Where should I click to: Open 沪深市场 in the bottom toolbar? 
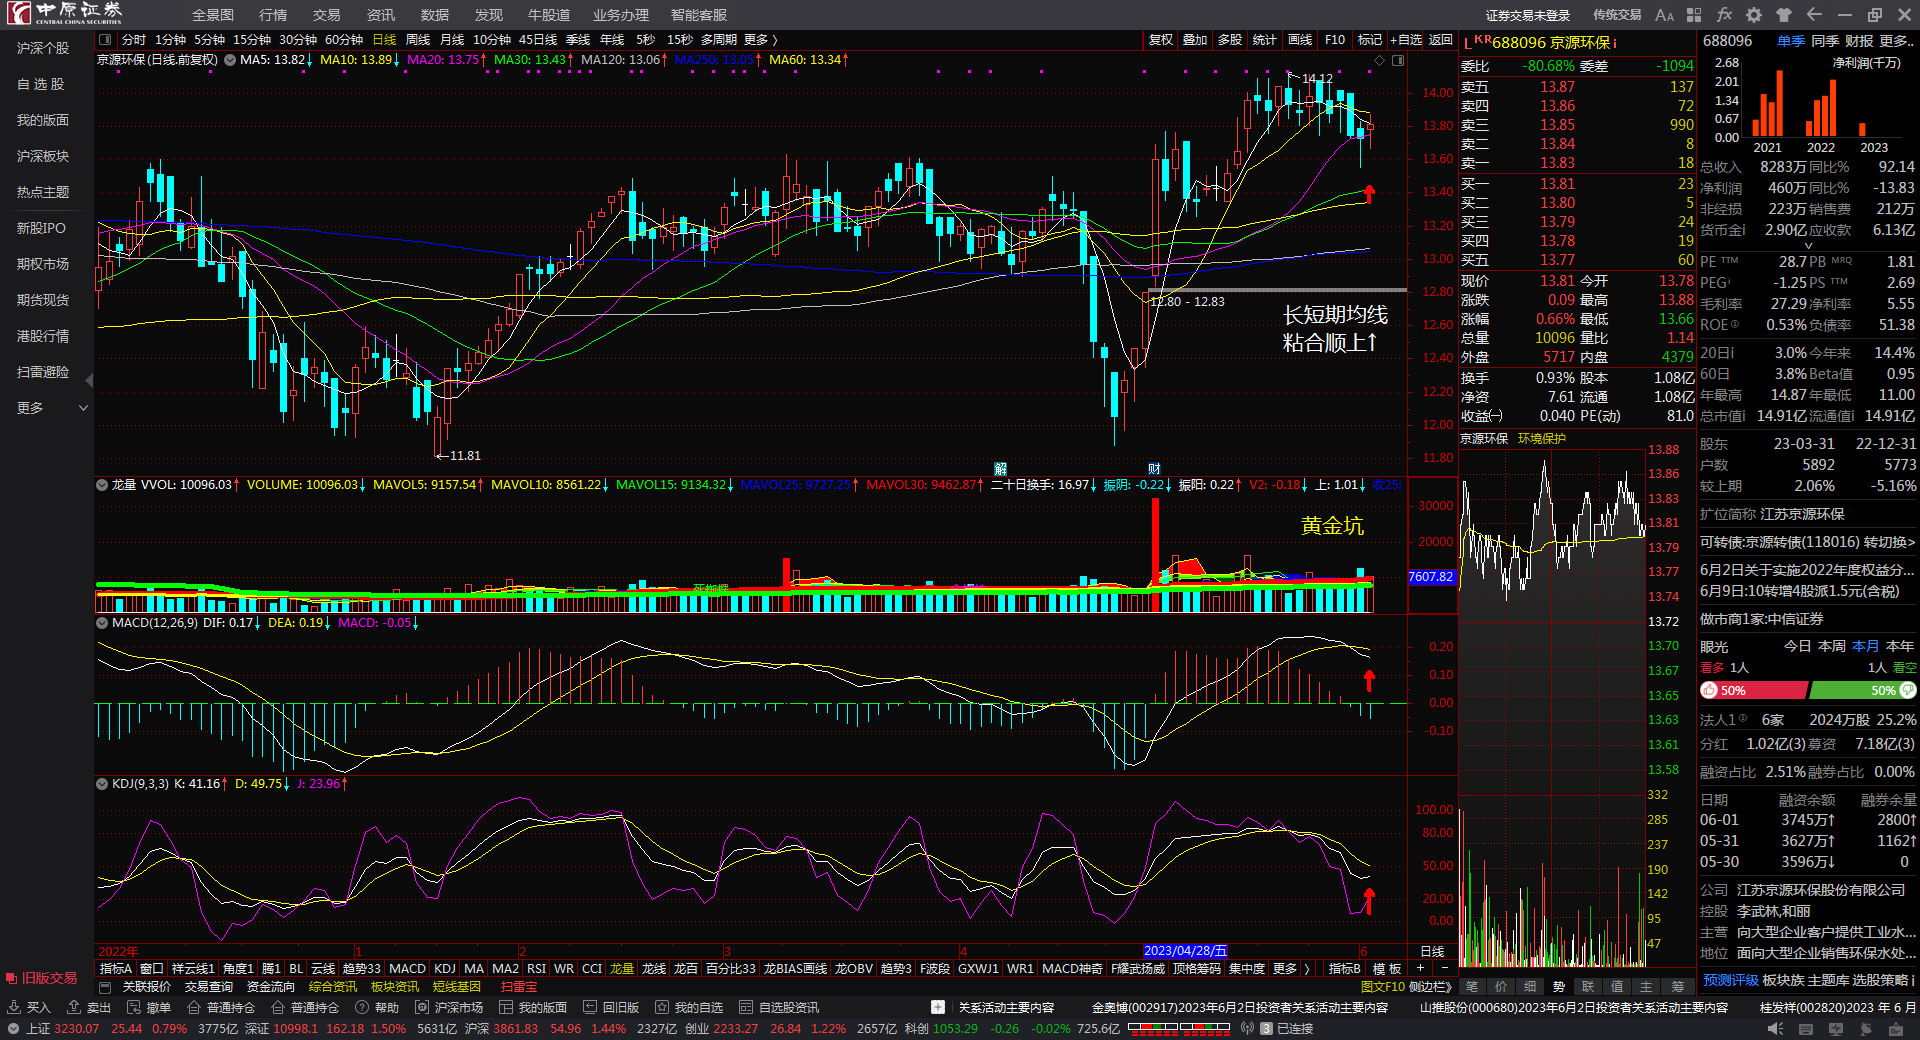[x=449, y=1008]
